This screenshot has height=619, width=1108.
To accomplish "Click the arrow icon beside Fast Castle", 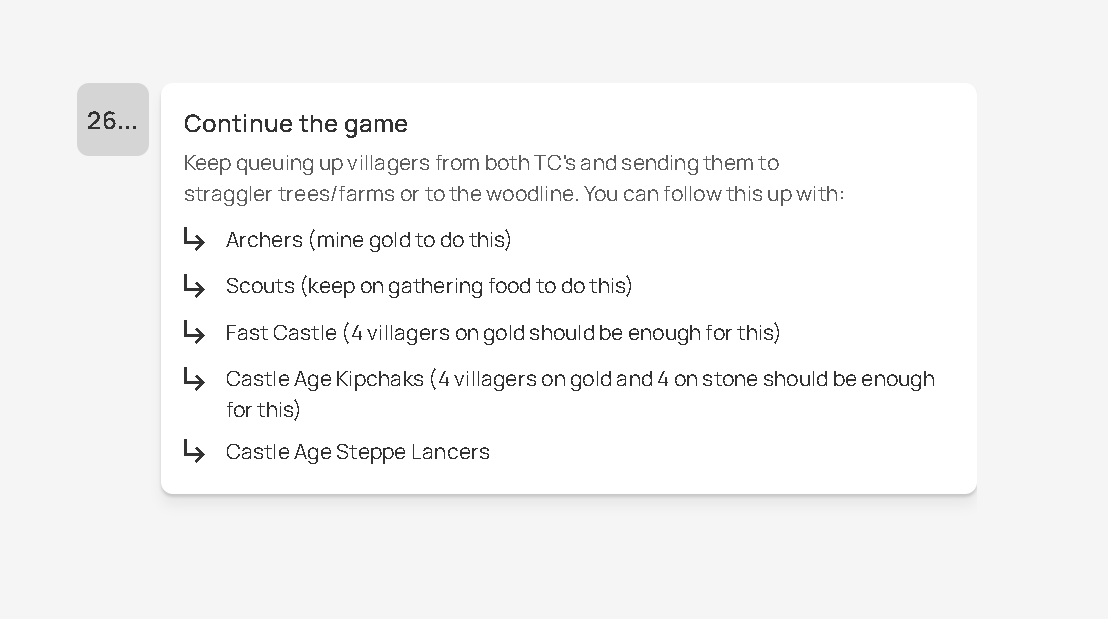I will [x=194, y=332].
